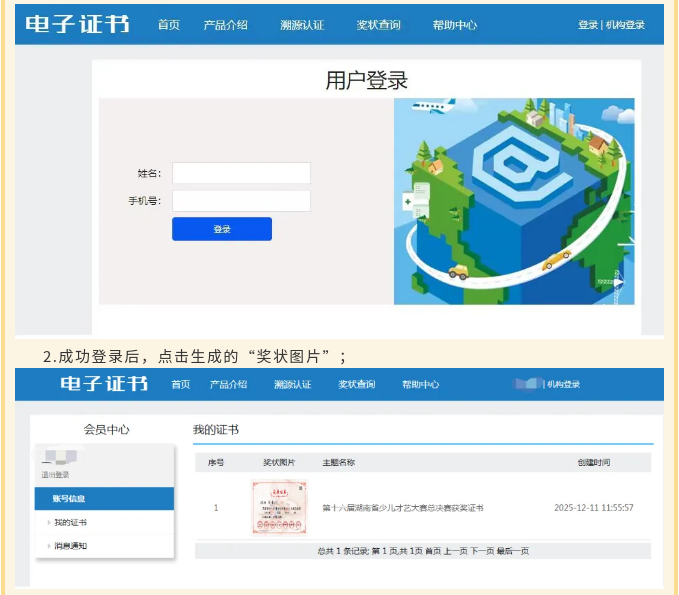This screenshot has height=595, width=679.
Task: Go to 溯源认证 on the login page header
Action: (302, 25)
